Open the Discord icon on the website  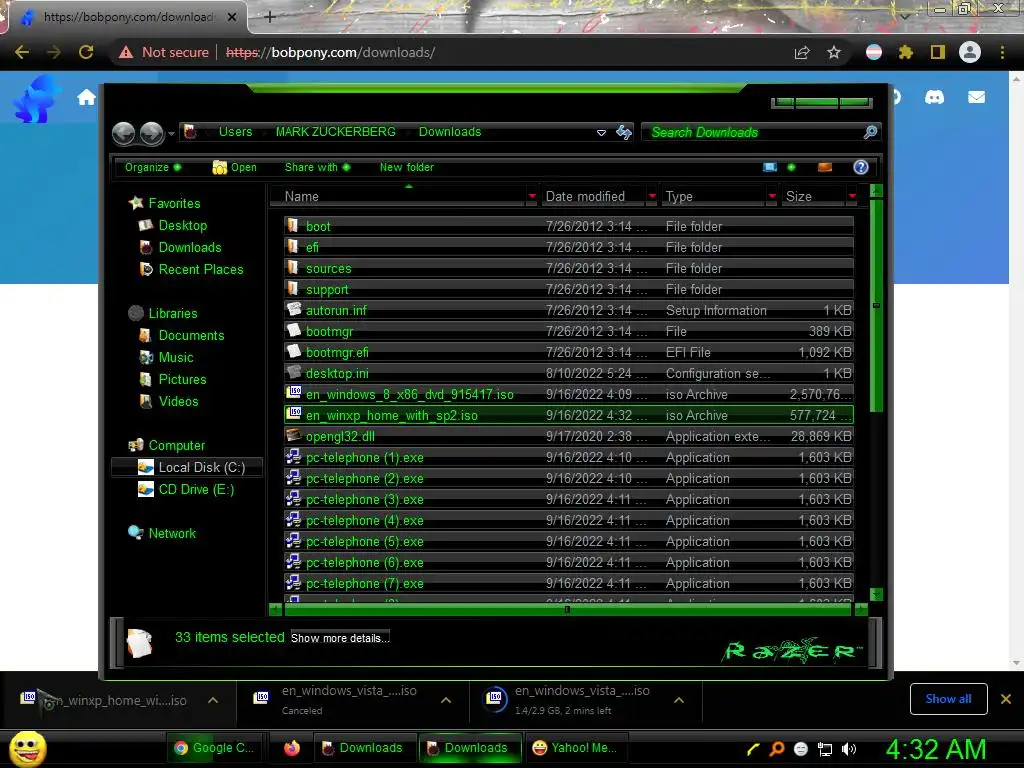click(x=935, y=97)
